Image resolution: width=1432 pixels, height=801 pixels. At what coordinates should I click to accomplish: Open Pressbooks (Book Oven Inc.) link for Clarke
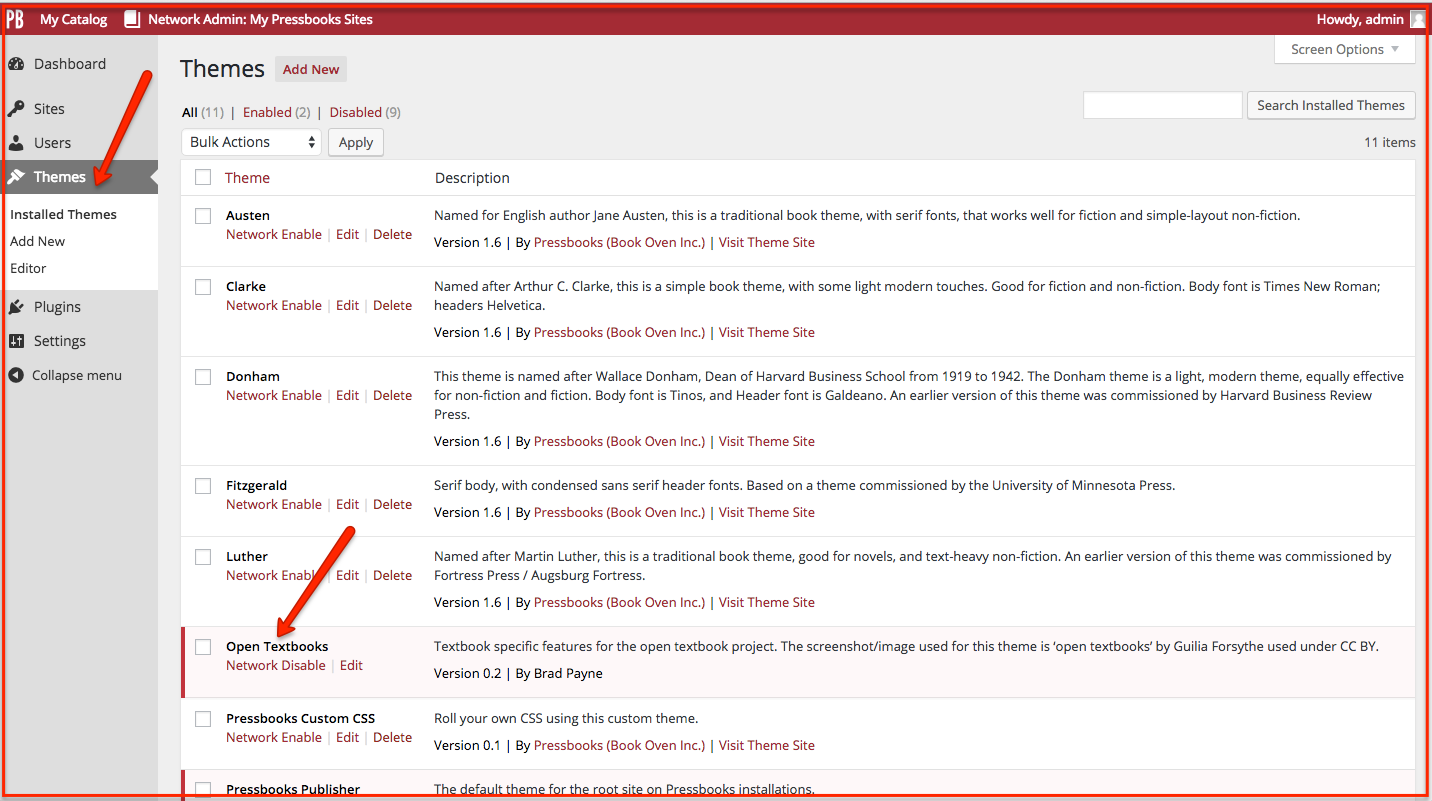pos(619,332)
